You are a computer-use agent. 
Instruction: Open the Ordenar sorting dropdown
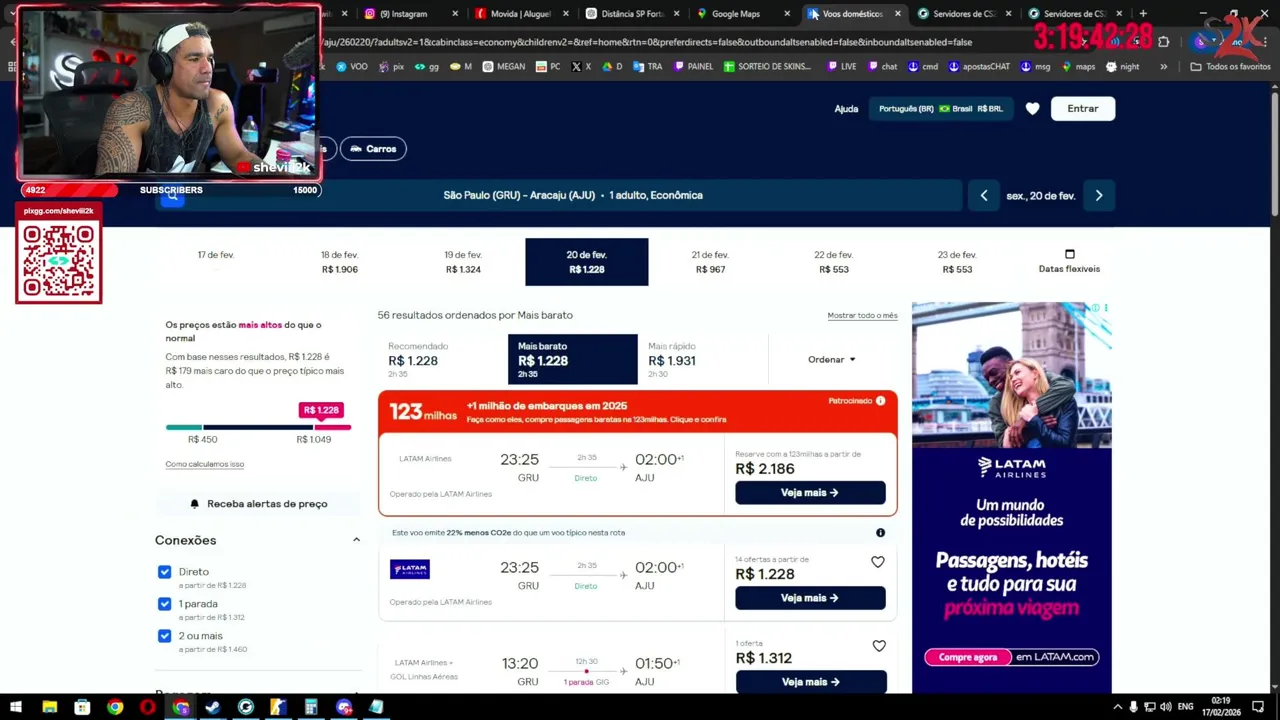[832, 359]
